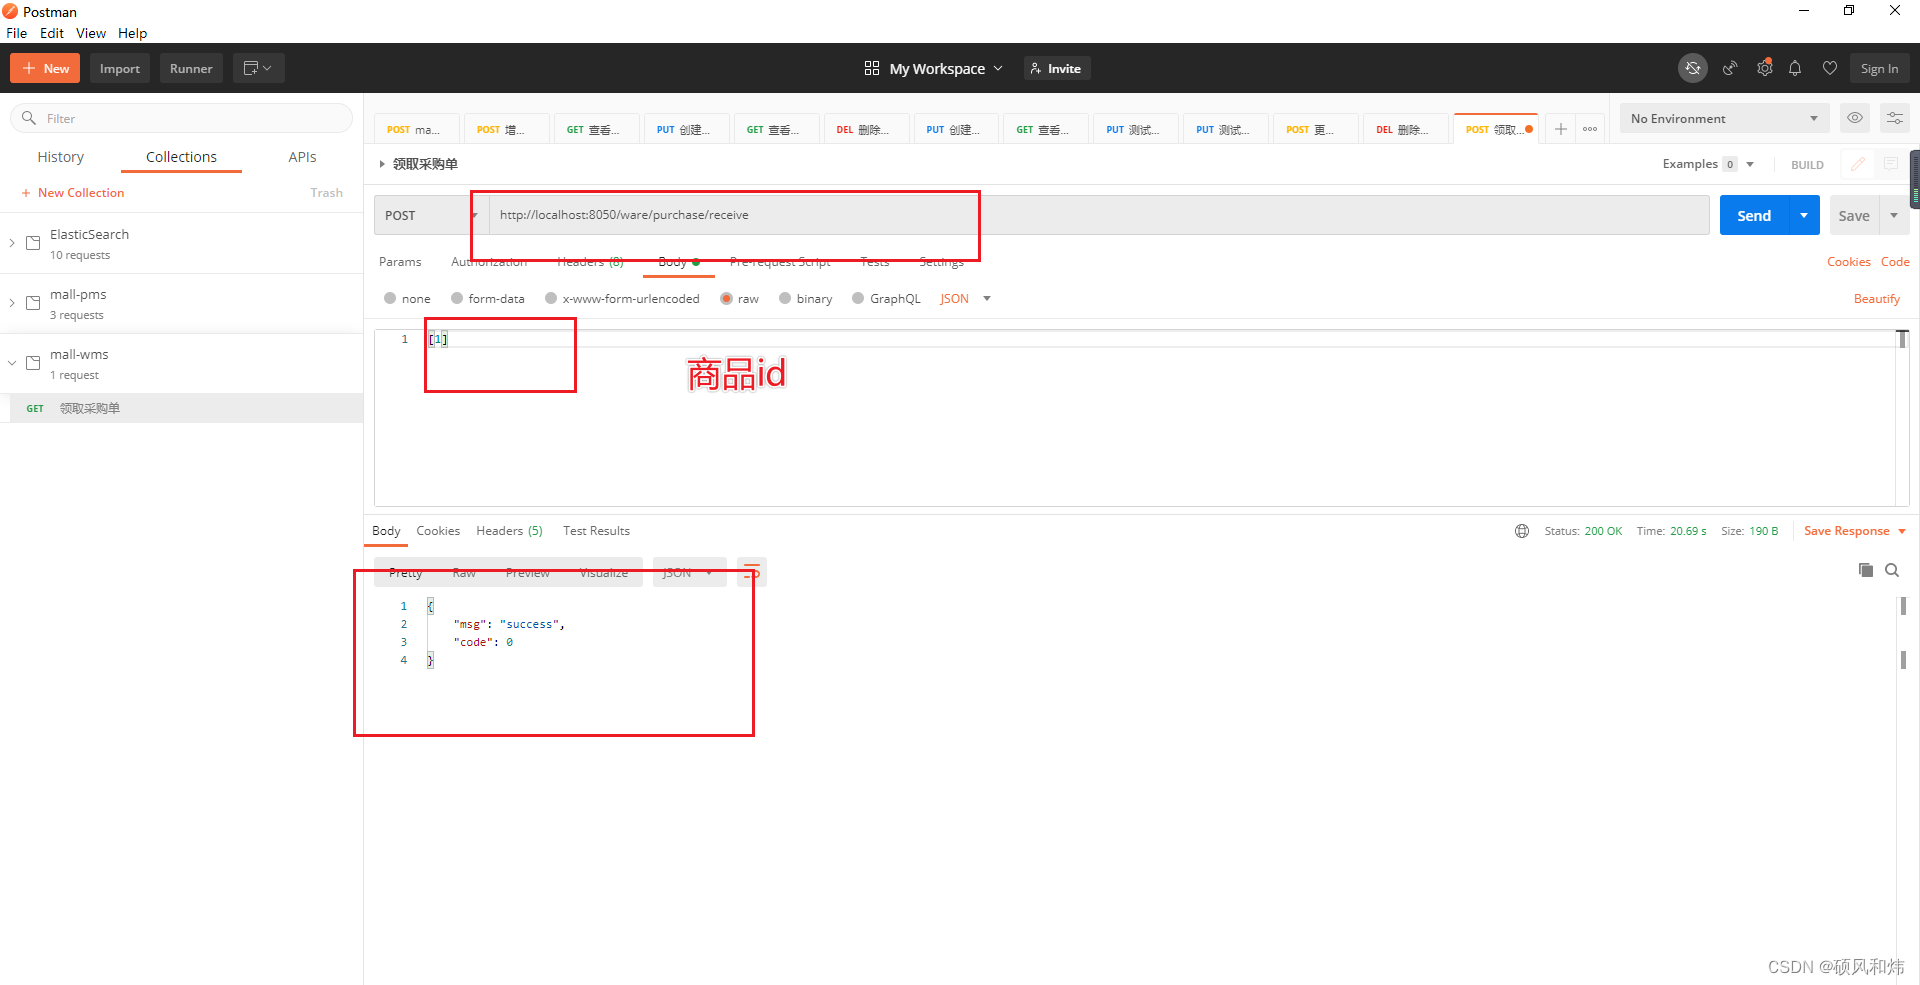The image size is (1920, 985).
Task: Click the search icon in the response panel
Action: pos(1892,570)
